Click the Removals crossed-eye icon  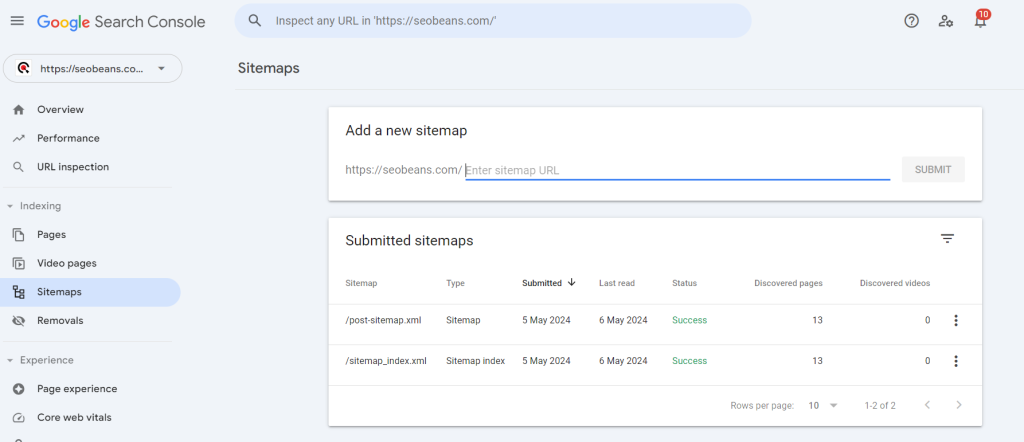[x=19, y=321]
